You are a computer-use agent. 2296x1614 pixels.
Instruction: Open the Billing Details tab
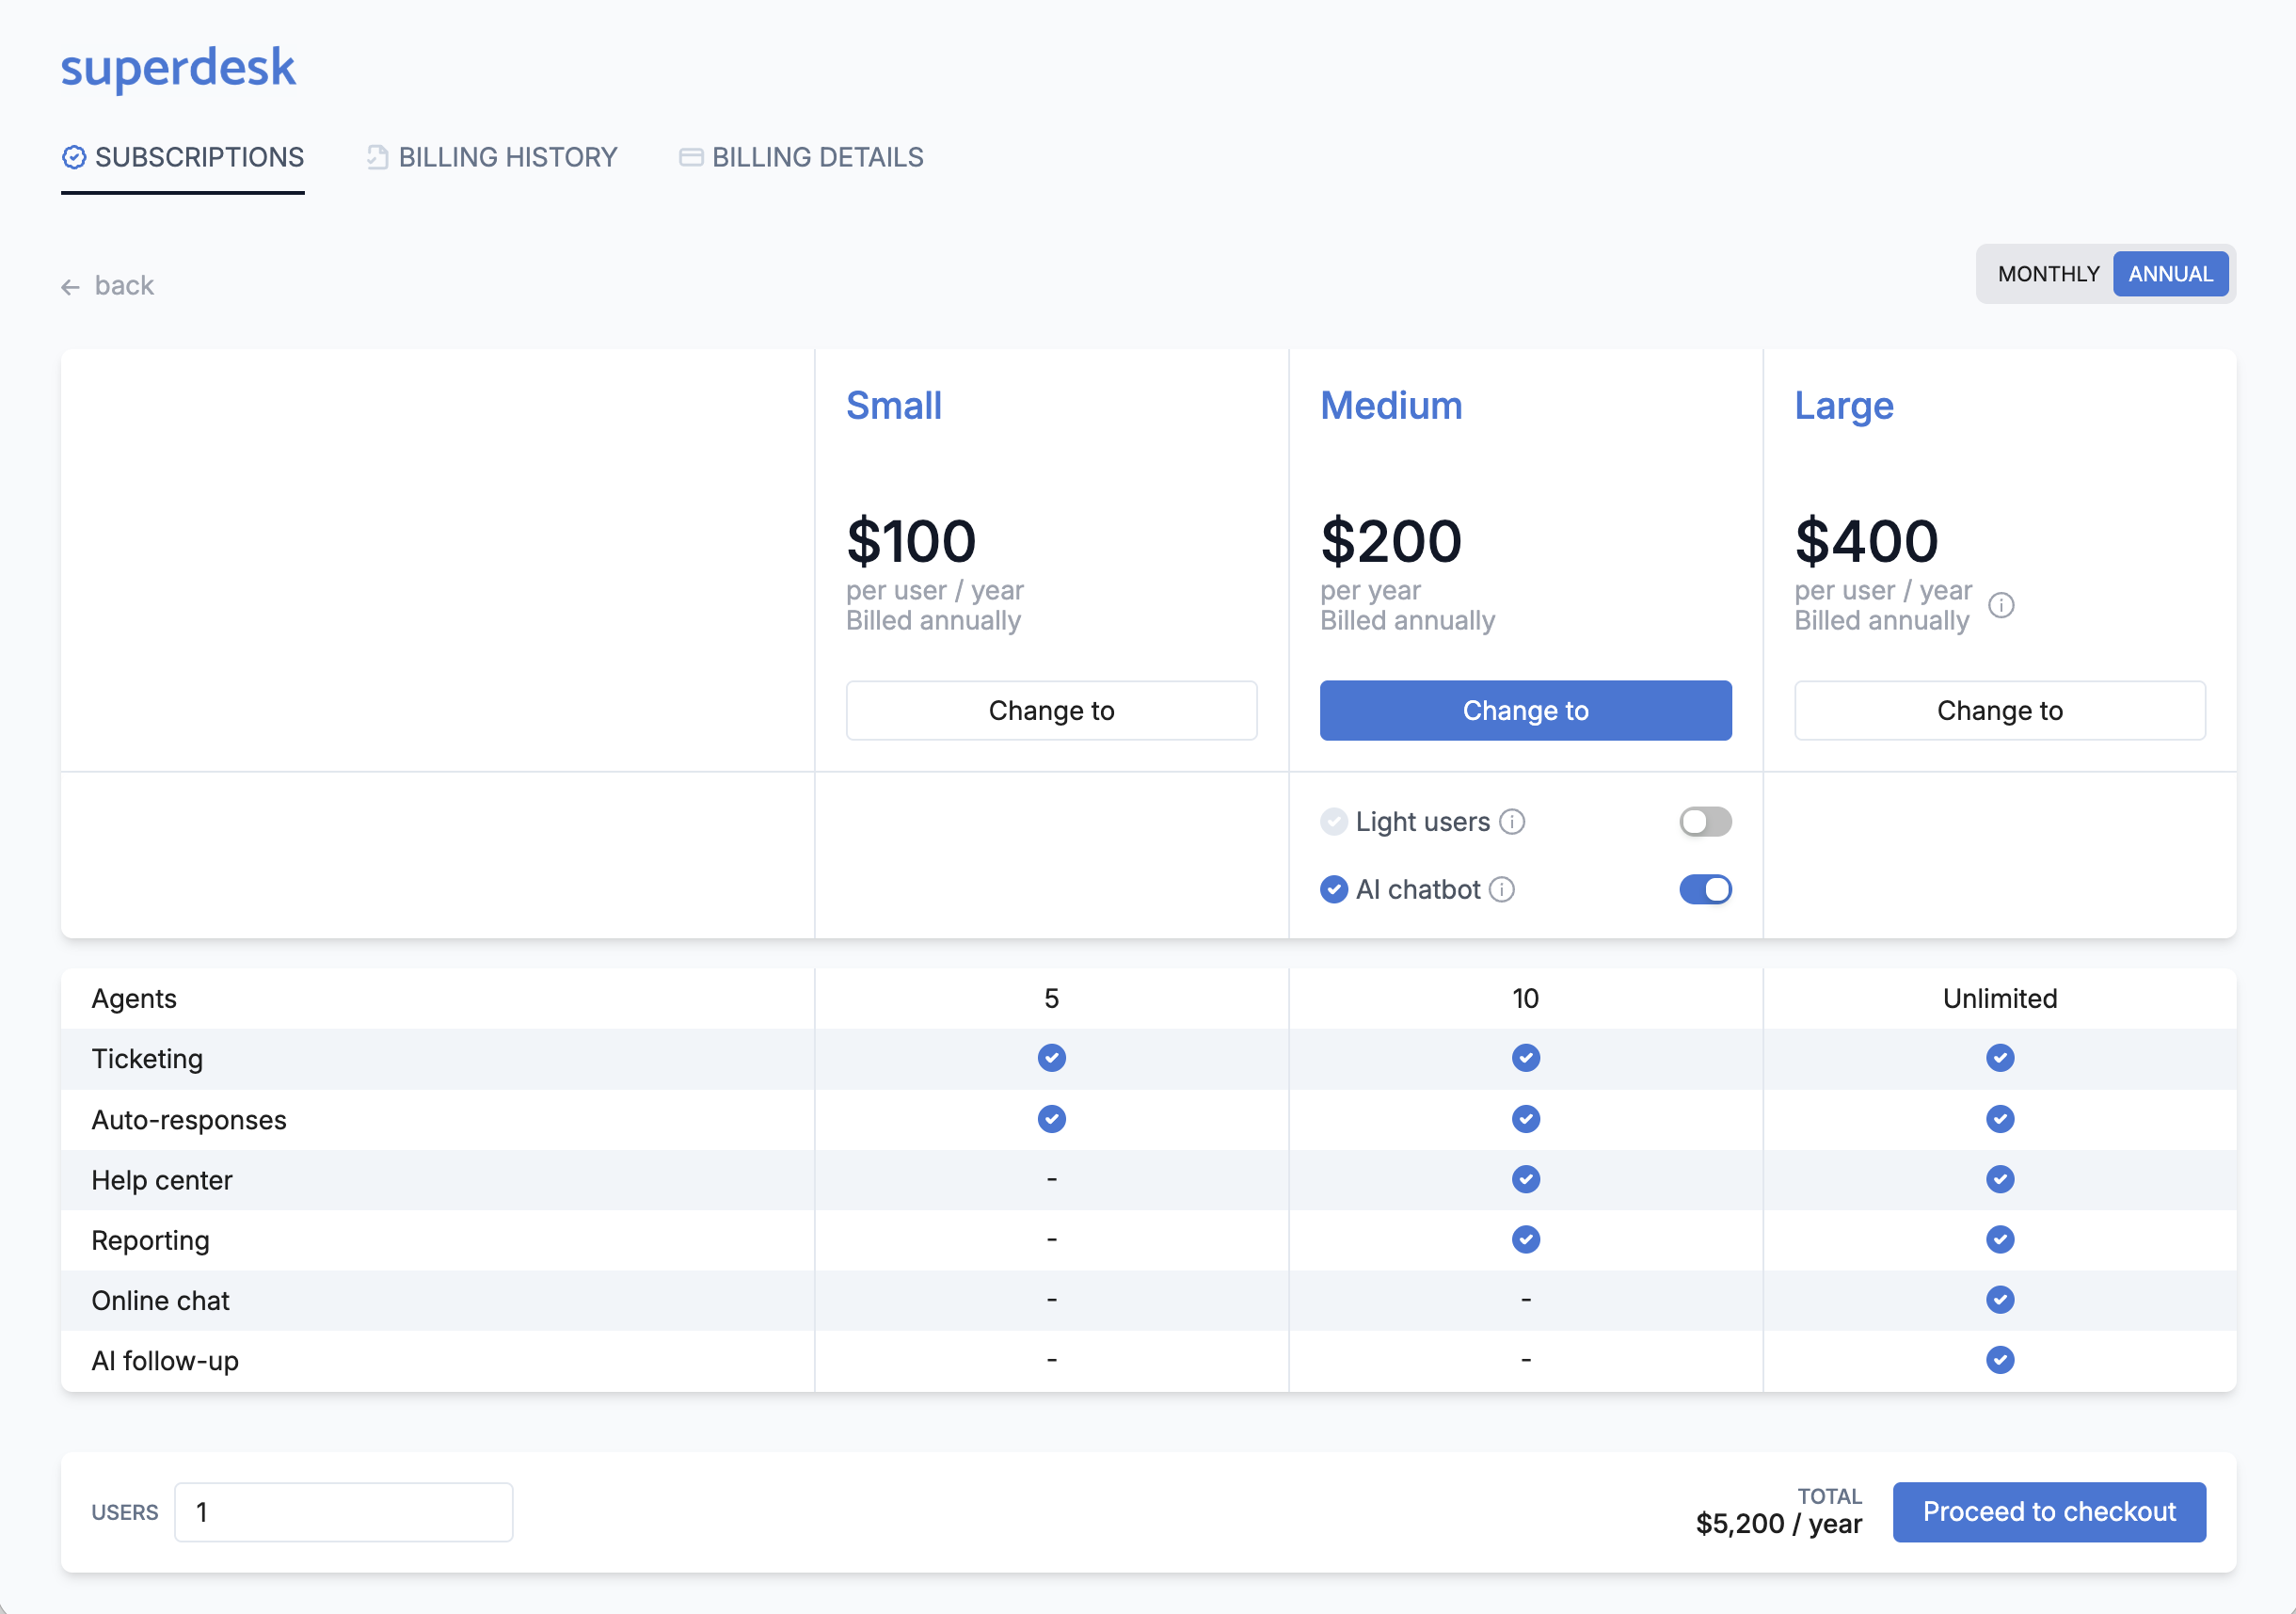click(x=802, y=158)
